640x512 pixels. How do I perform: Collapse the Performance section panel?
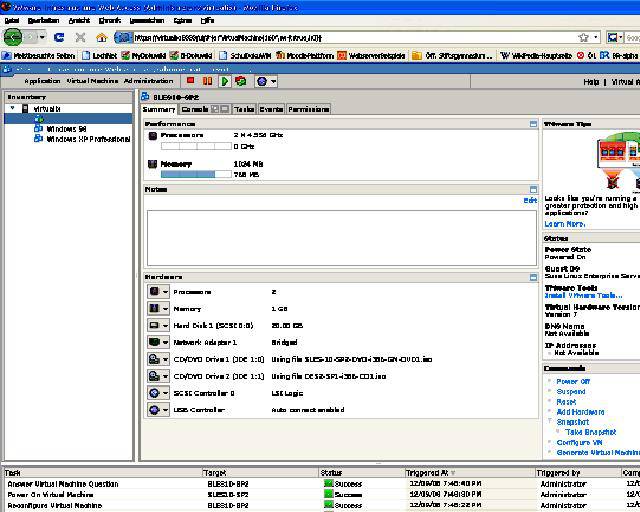(534, 124)
